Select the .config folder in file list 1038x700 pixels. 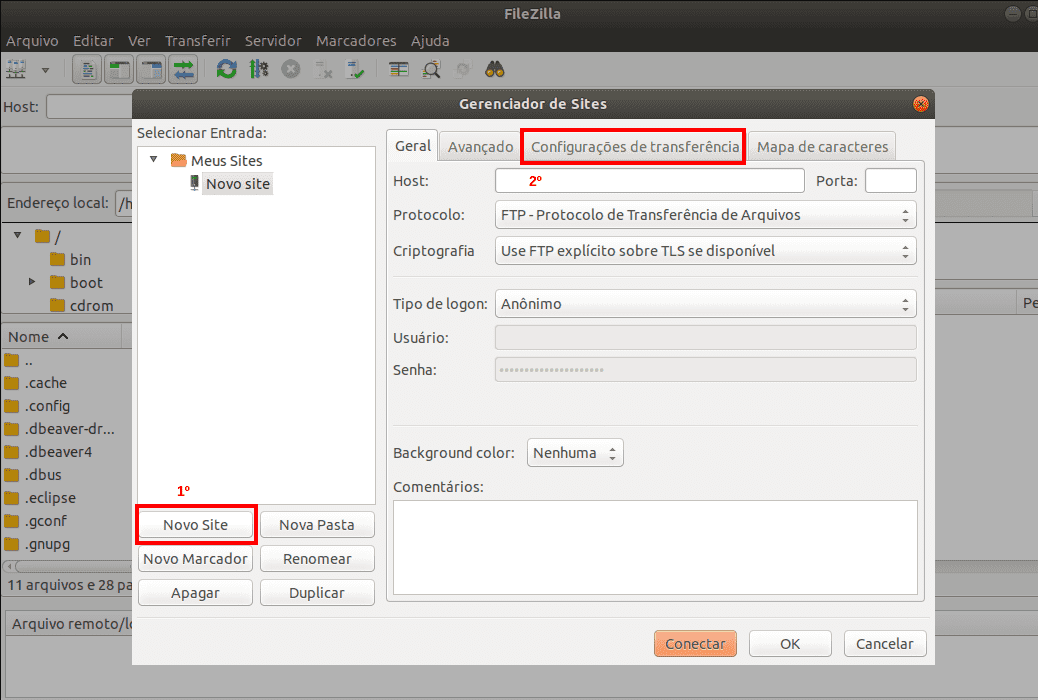(38, 406)
